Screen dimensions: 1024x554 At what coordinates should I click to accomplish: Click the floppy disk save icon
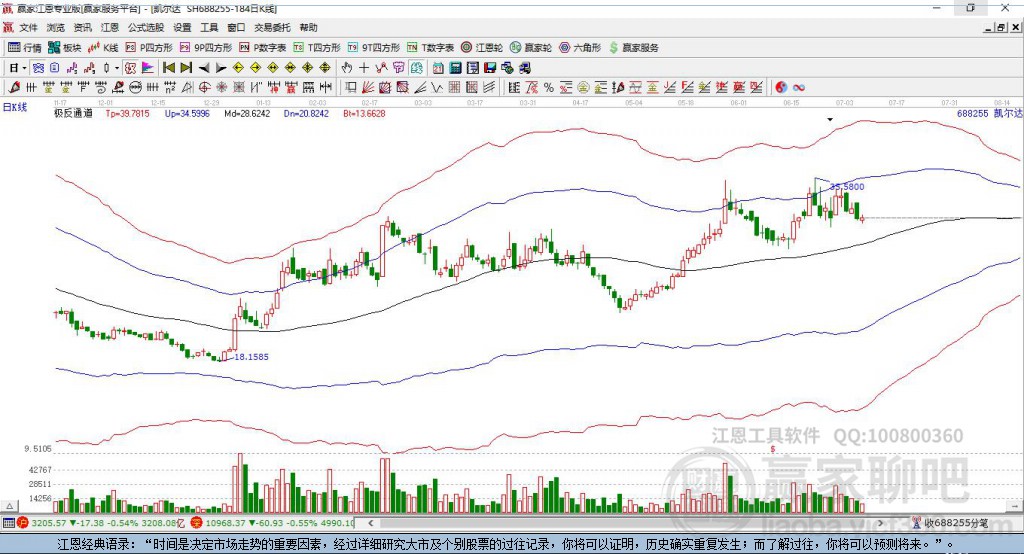coord(489,68)
